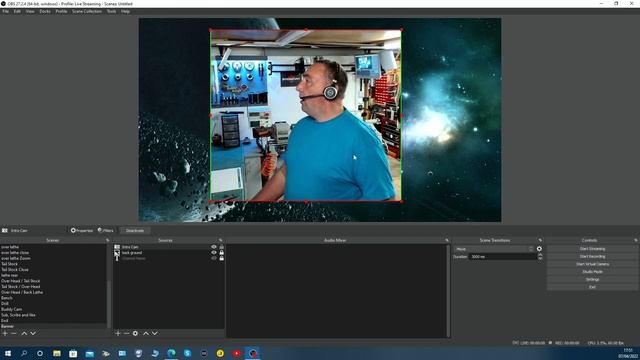The height and width of the screenshot is (360, 640).
Task: Open the View menu
Action: click(30, 11)
